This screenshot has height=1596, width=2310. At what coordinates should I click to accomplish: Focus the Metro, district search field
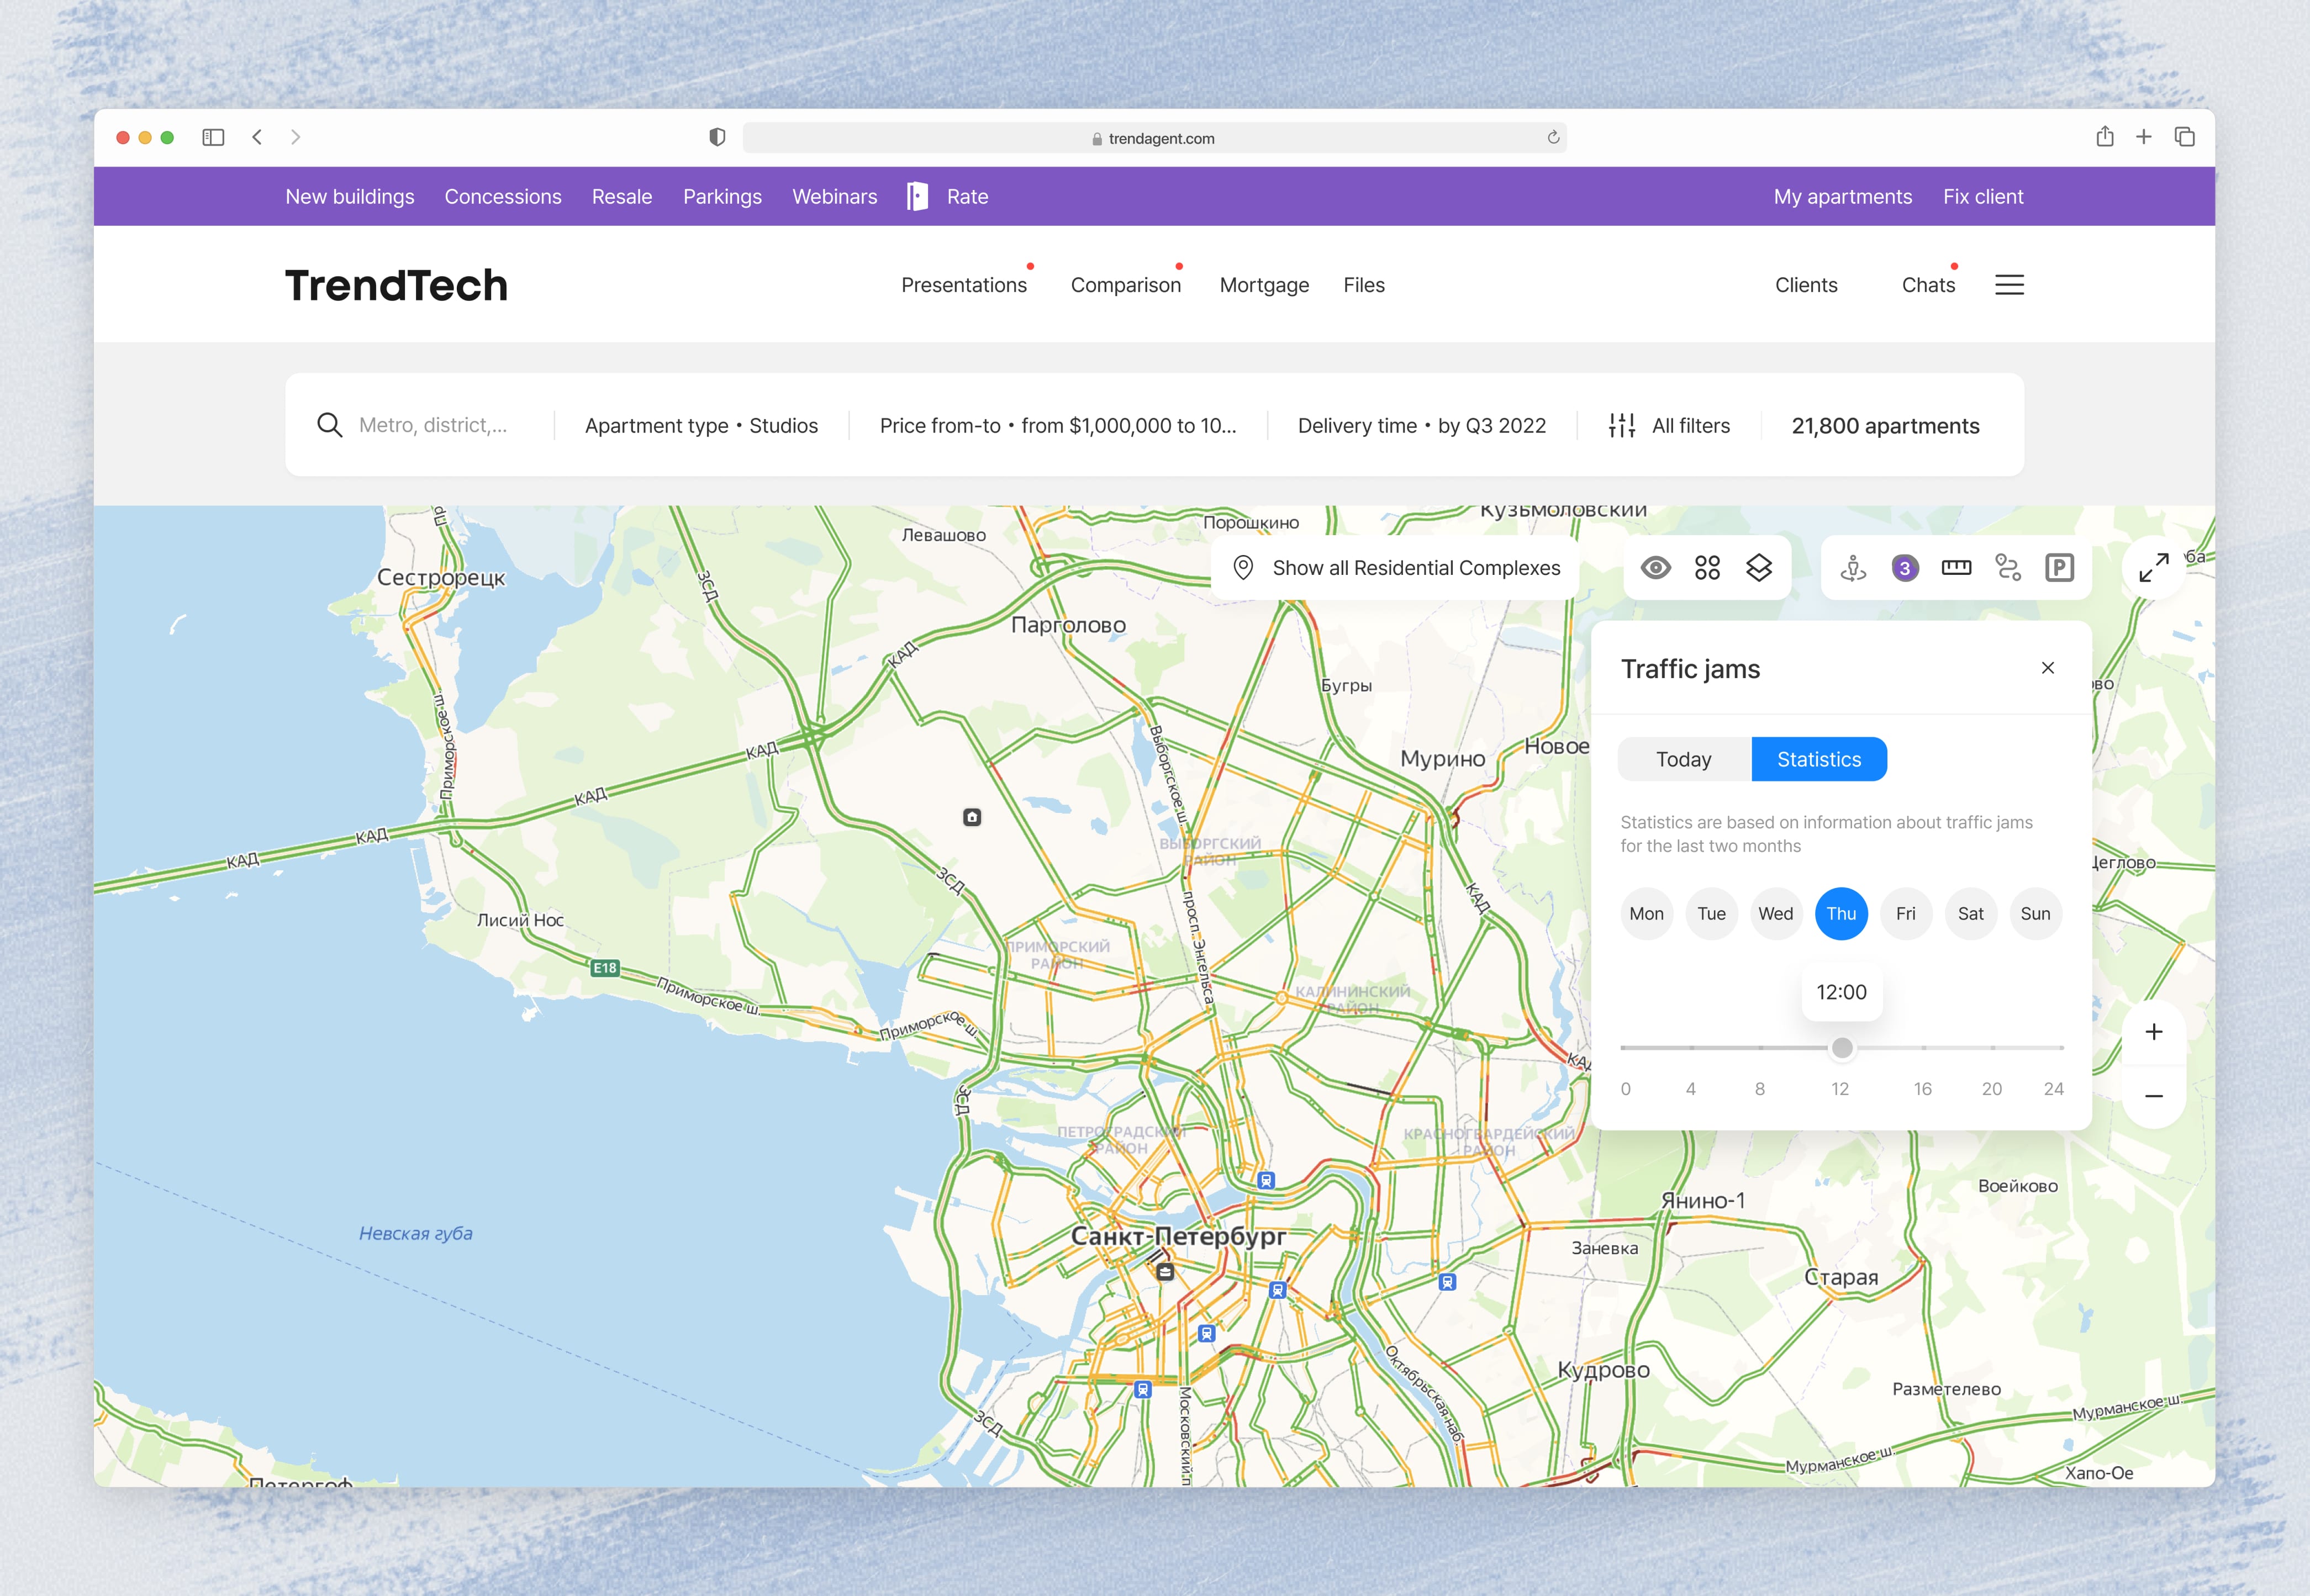click(433, 425)
